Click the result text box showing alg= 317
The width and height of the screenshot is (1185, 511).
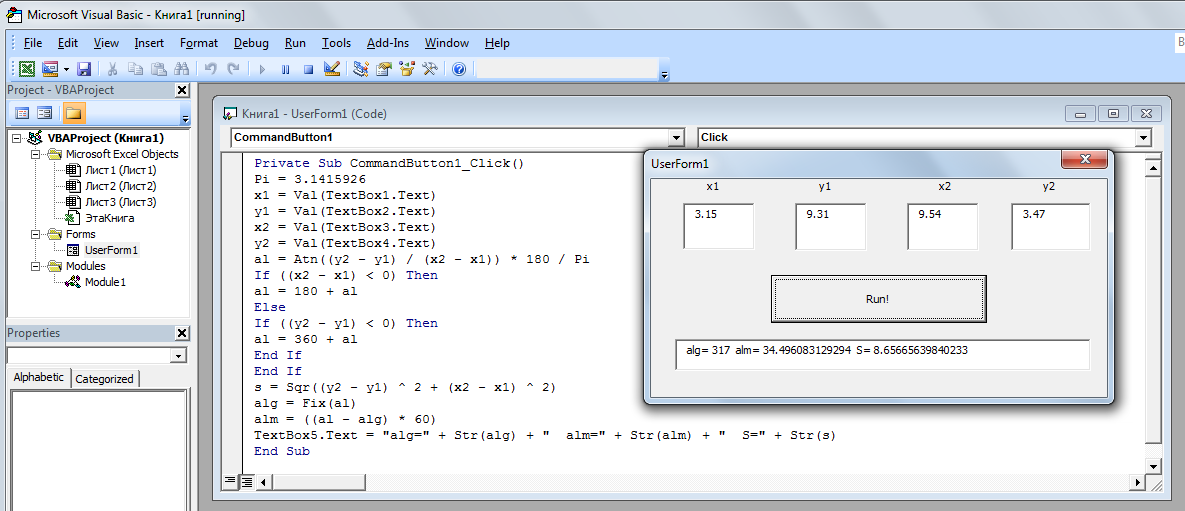883,355
